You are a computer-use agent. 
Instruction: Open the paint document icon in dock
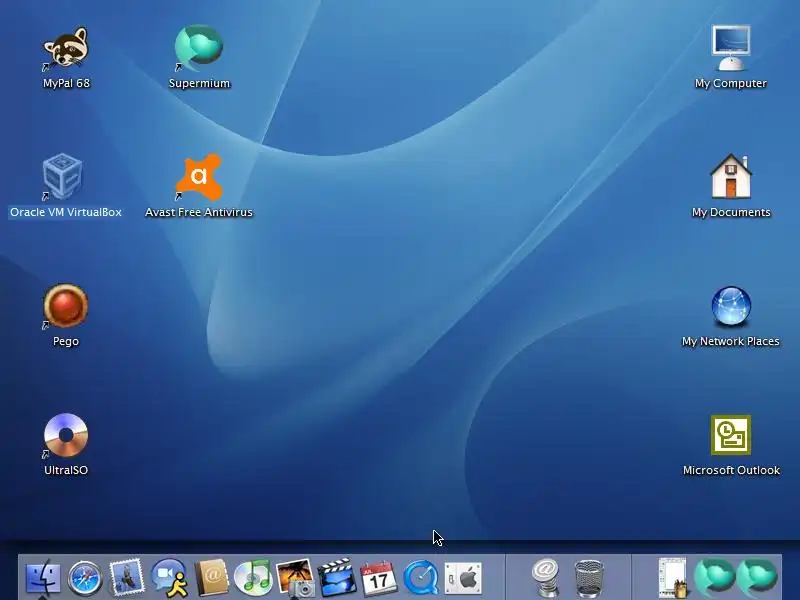click(672, 578)
